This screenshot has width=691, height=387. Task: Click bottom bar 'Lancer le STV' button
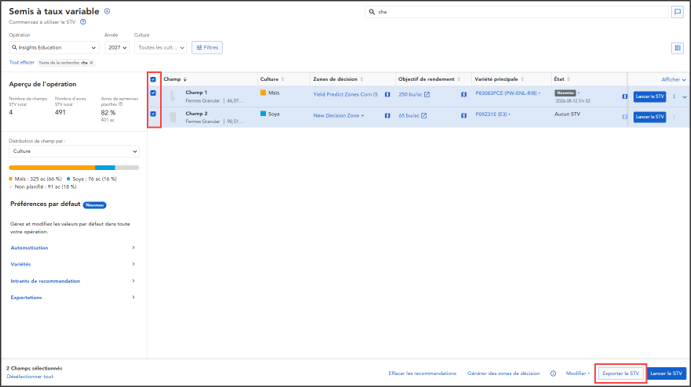(x=666, y=373)
